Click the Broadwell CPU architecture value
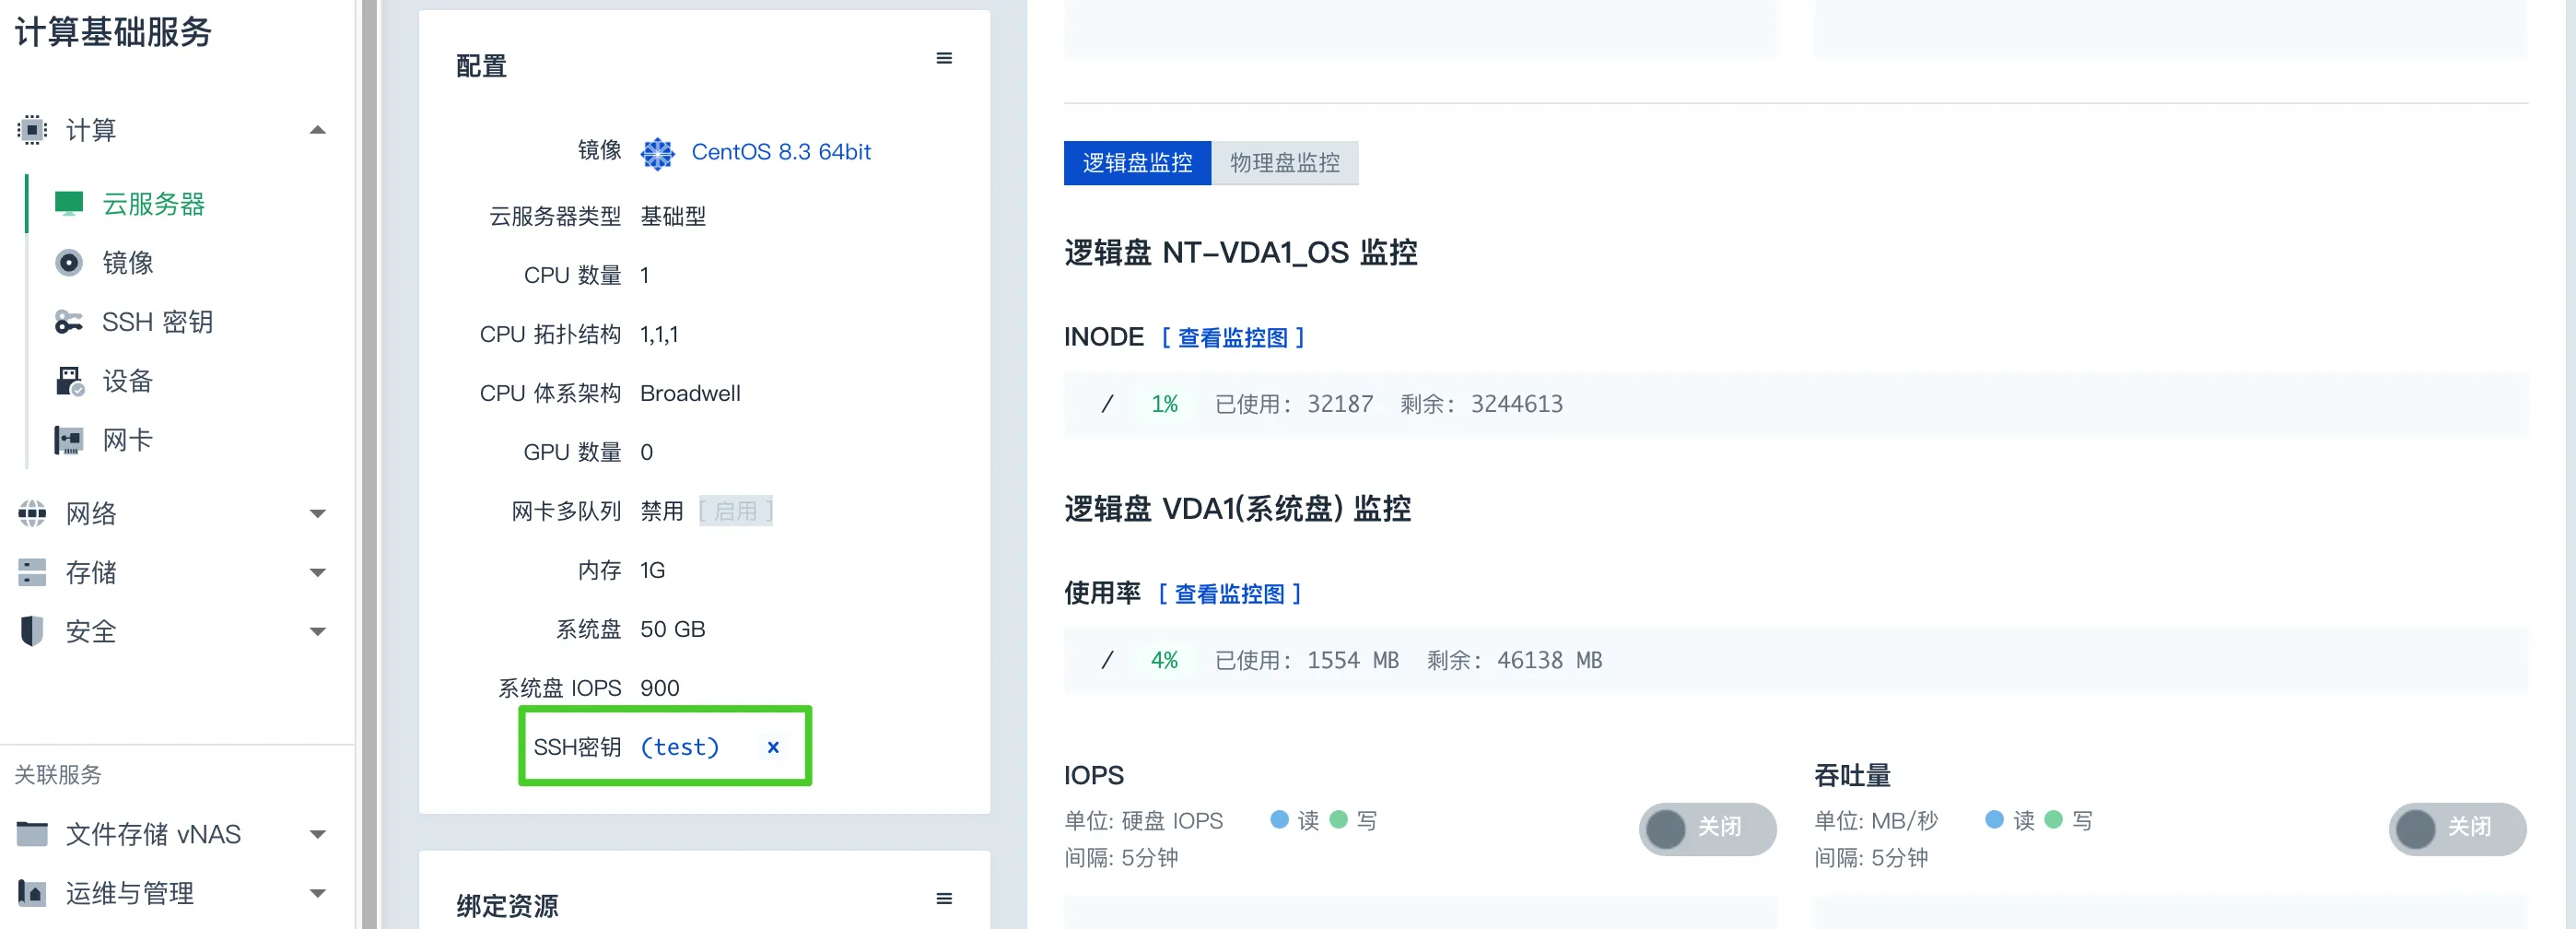The height and width of the screenshot is (929, 2576). [x=690, y=393]
